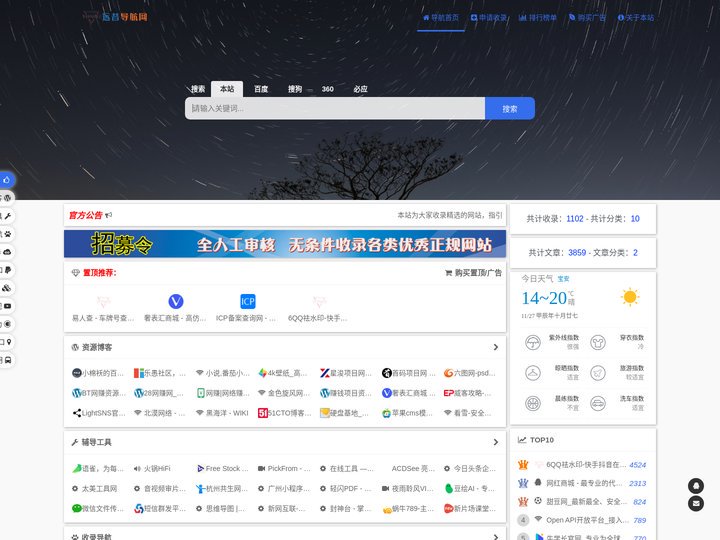This screenshot has width=720, height=540.
Task: Open the 六图网-psd link
Action: point(470,373)
